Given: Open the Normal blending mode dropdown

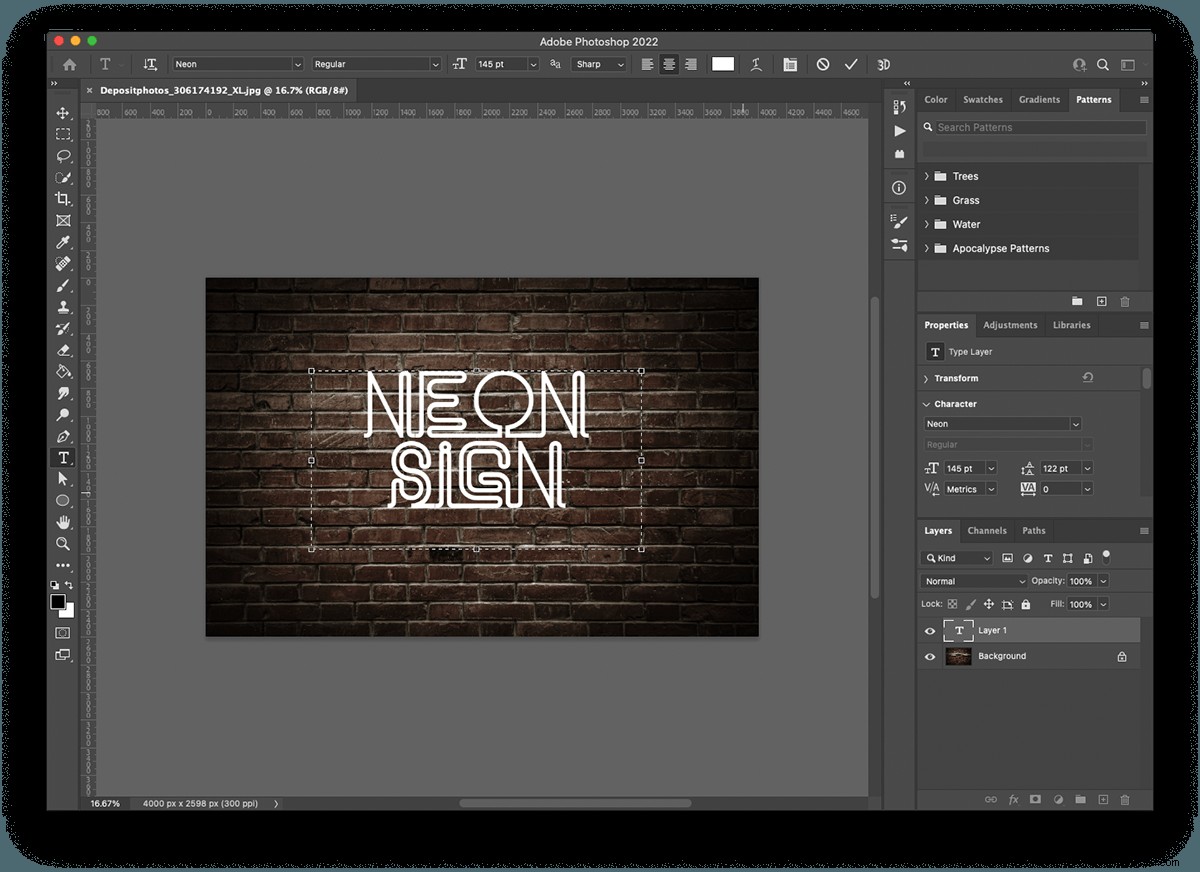Looking at the screenshot, I should 972,580.
